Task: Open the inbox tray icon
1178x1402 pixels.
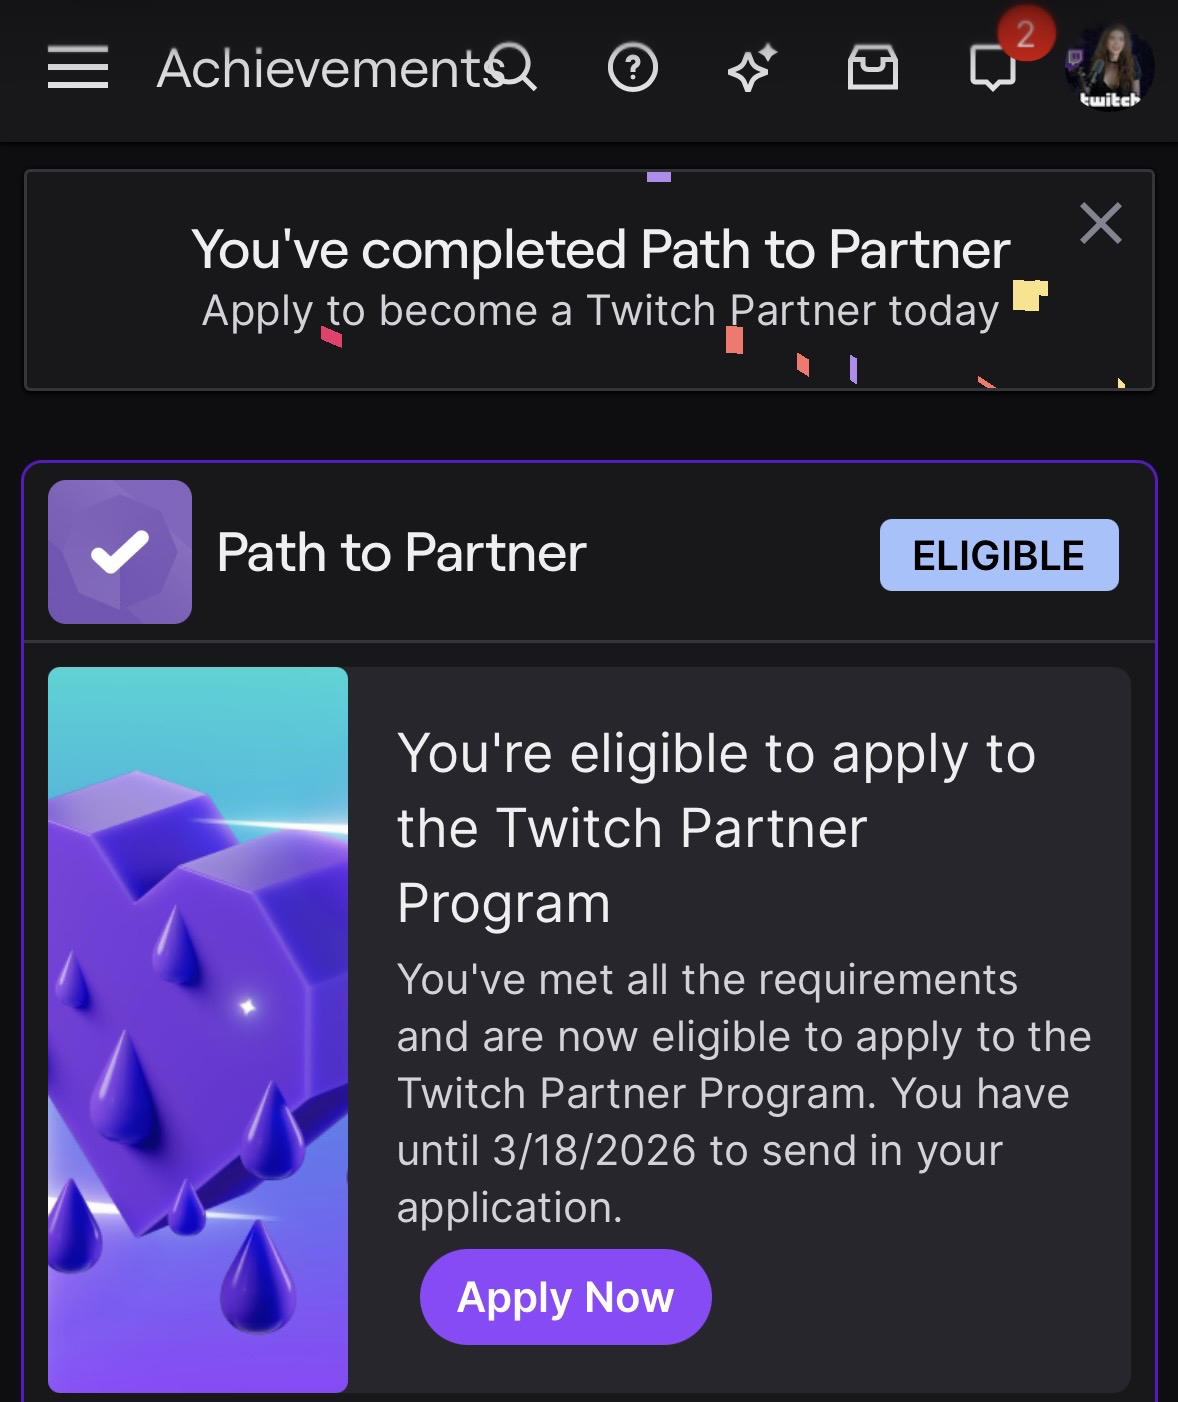Action: (x=873, y=68)
